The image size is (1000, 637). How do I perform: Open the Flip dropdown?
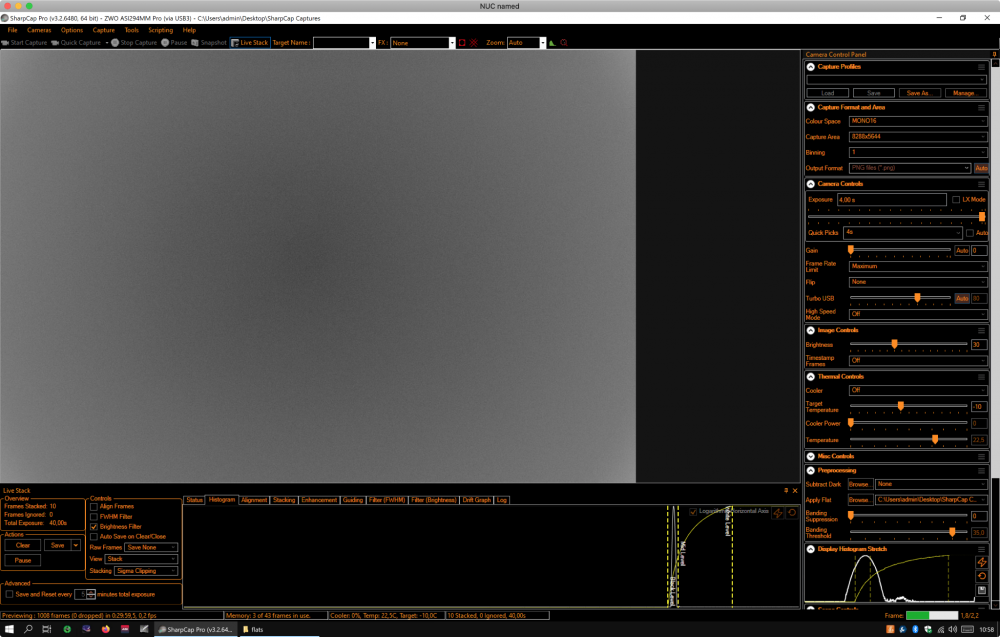click(918, 282)
